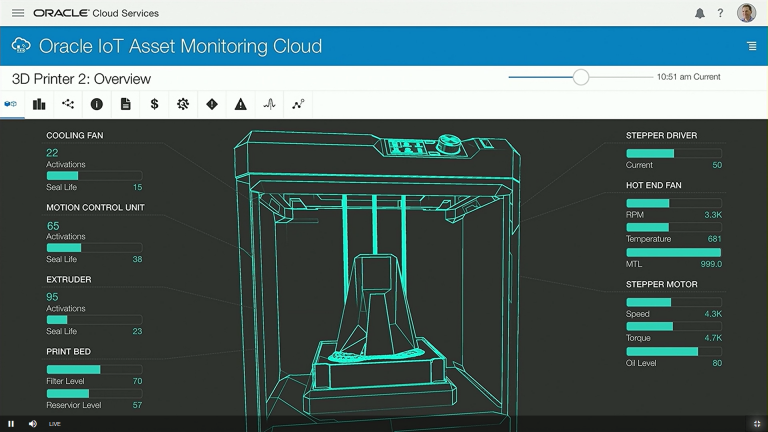The width and height of the screenshot is (768, 432).
Task: Click the Extruder activations value 95
Action: coord(52,297)
